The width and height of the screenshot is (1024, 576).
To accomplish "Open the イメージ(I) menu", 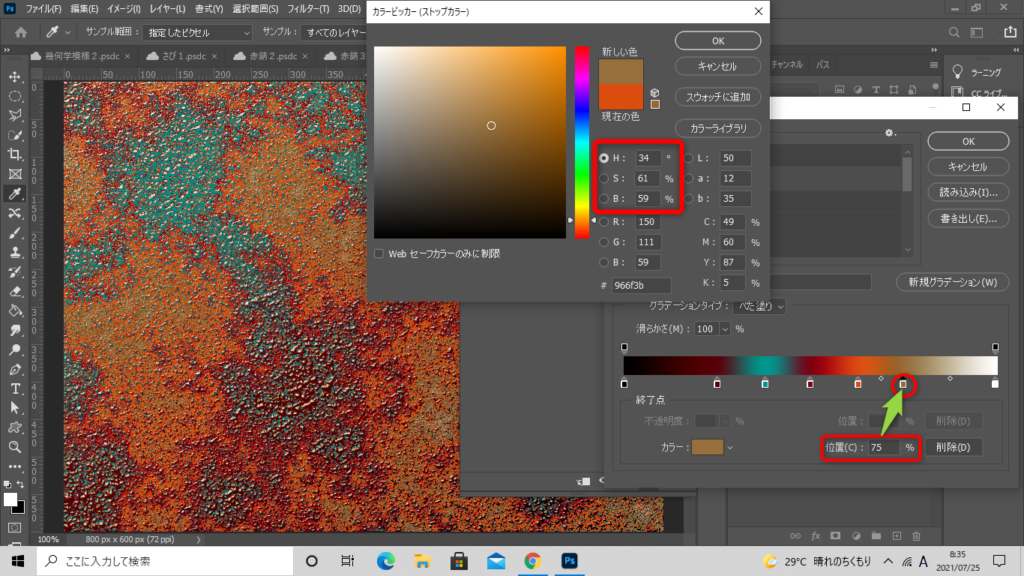I will tap(123, 9).
